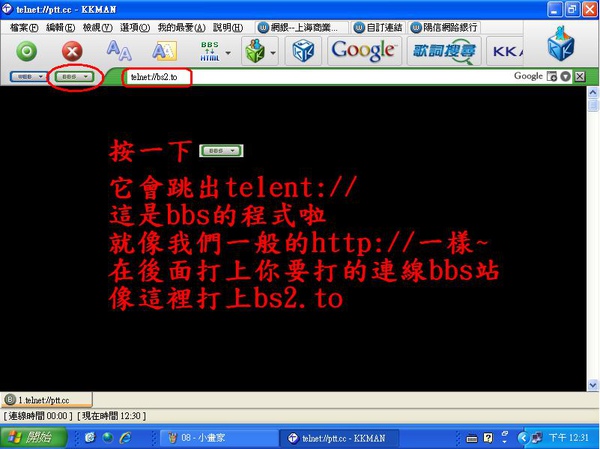Viewport: 600px width, 449px height.
Task: Open the 說明(H) menu
Action: (228, 28)
